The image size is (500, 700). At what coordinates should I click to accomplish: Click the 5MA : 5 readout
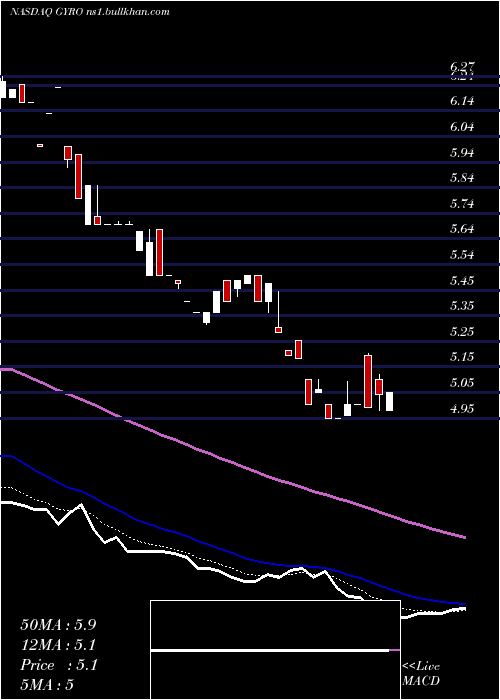[47, 685]
